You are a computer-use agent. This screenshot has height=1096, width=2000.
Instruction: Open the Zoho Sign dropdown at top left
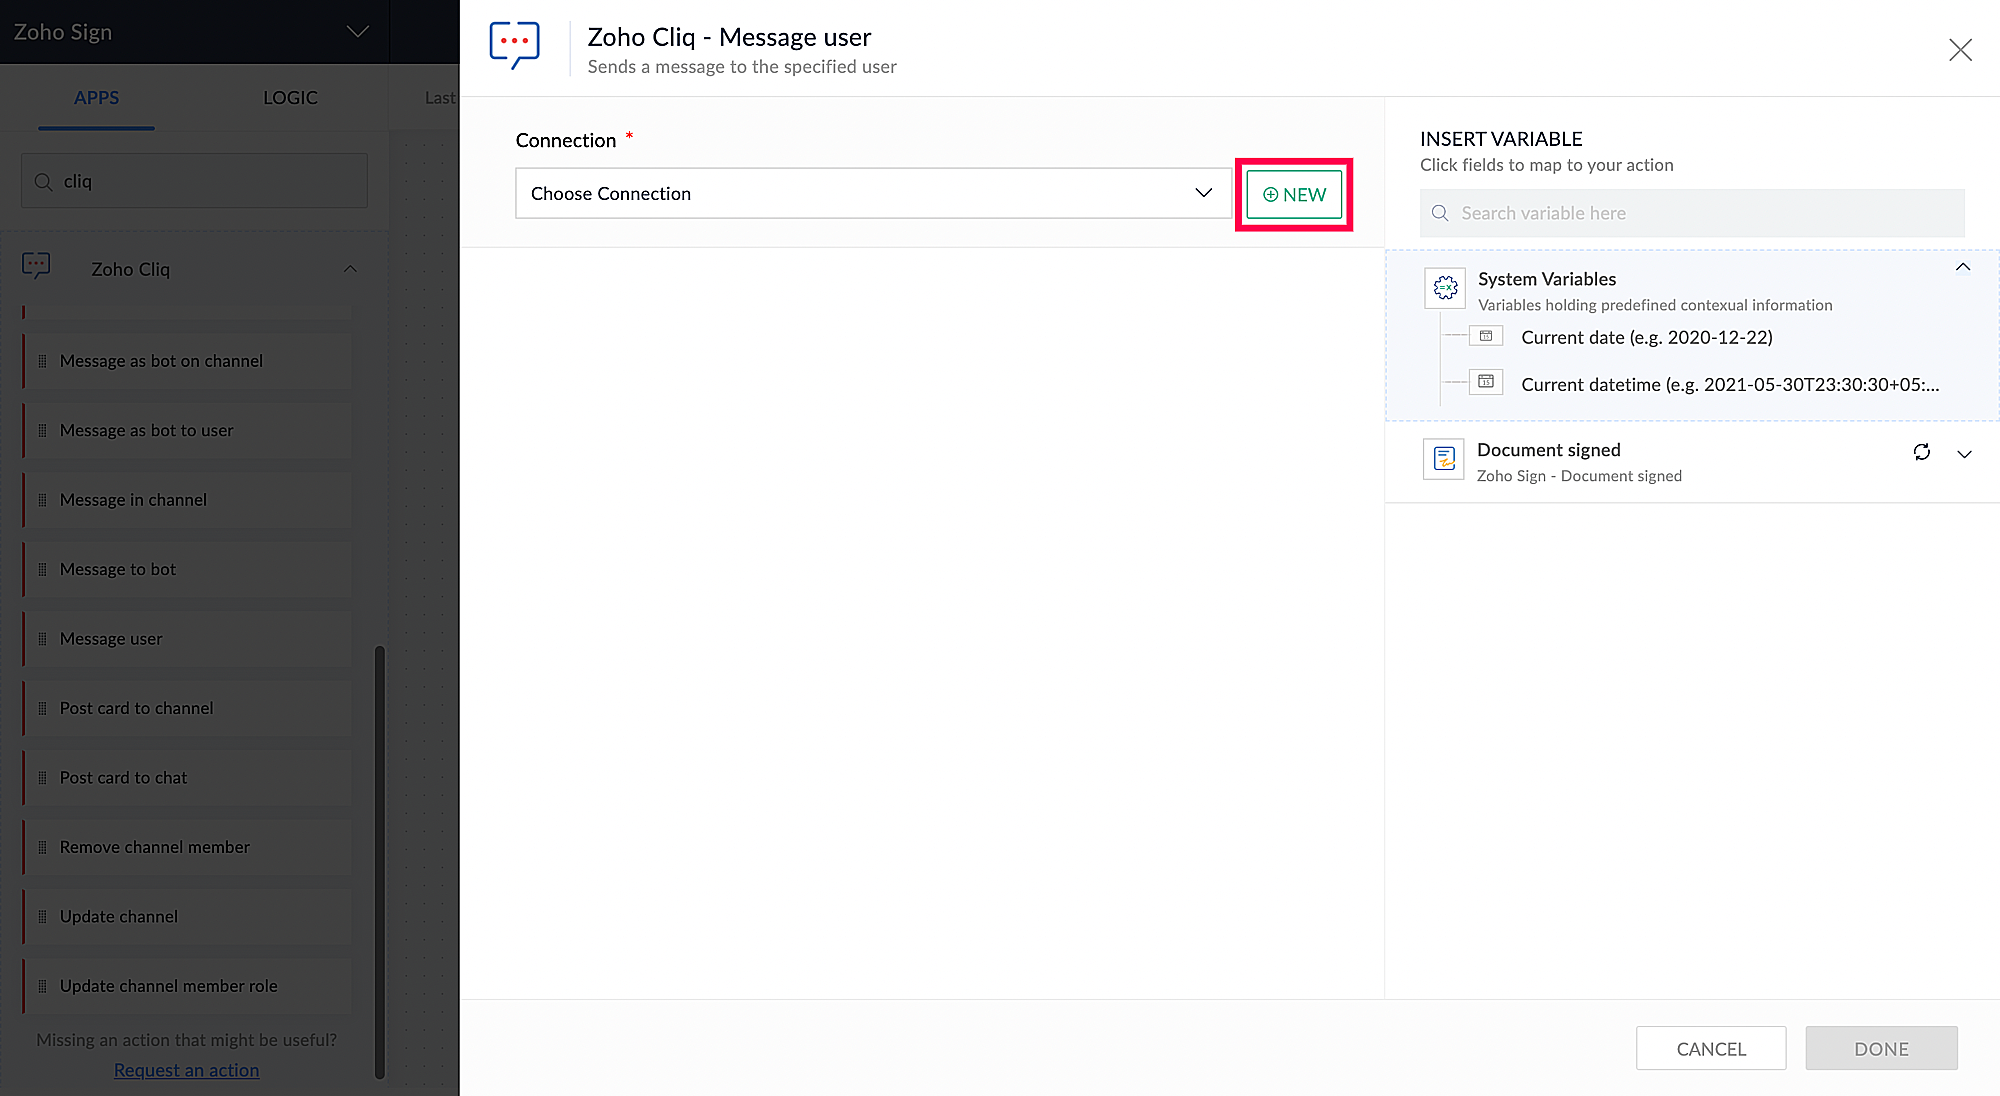pos(357,32)
